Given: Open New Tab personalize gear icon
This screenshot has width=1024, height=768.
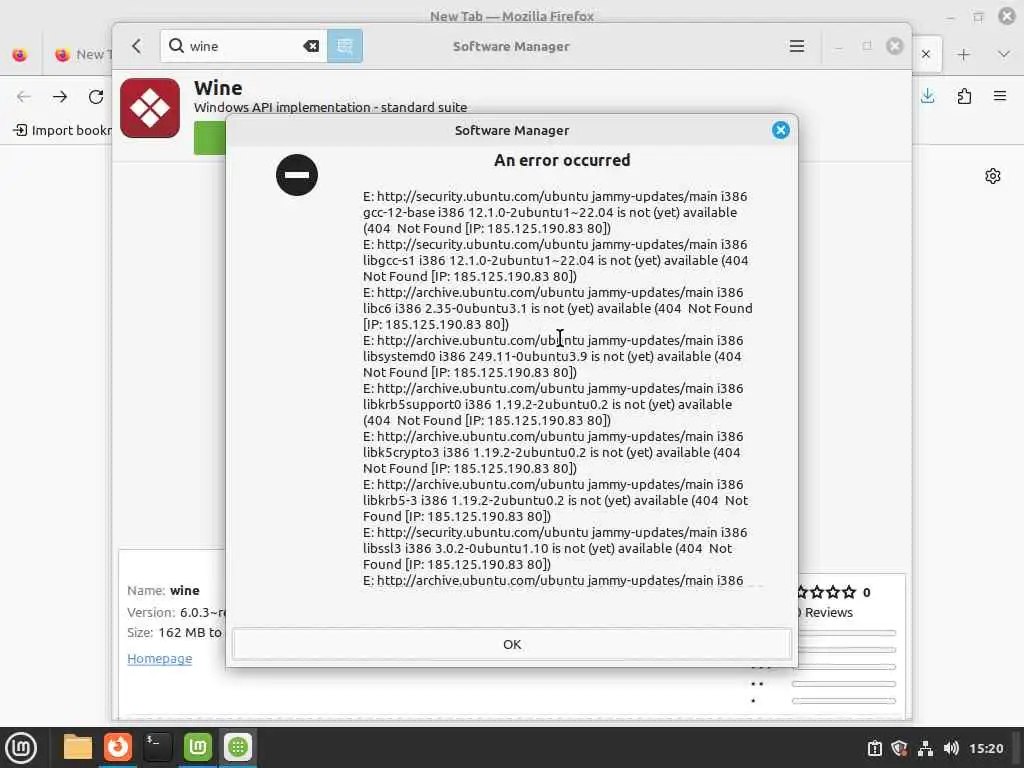Looking at the screenshot, I should [x=993, y=176].
